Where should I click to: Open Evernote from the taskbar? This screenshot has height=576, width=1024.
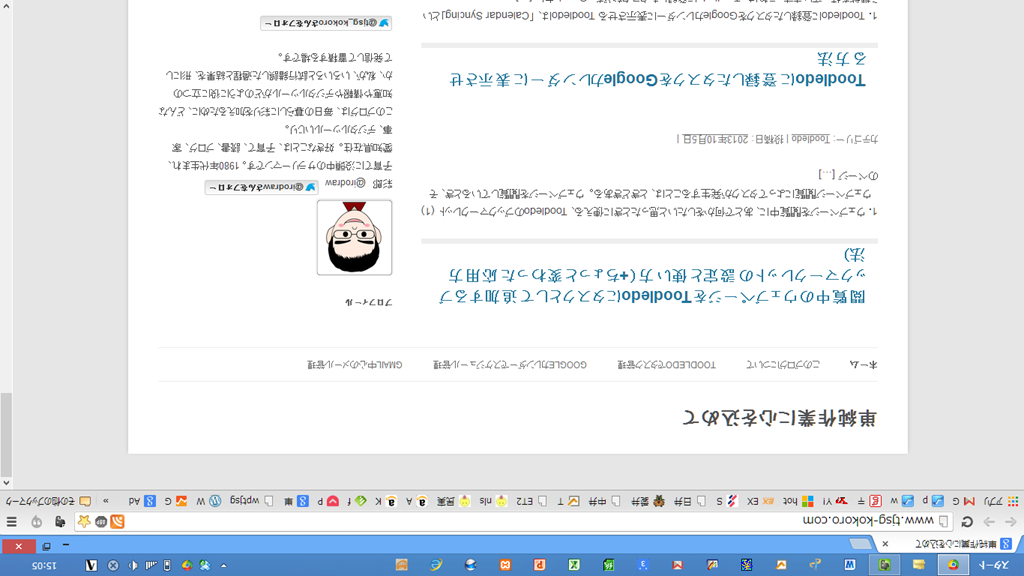tap(885, 565)
